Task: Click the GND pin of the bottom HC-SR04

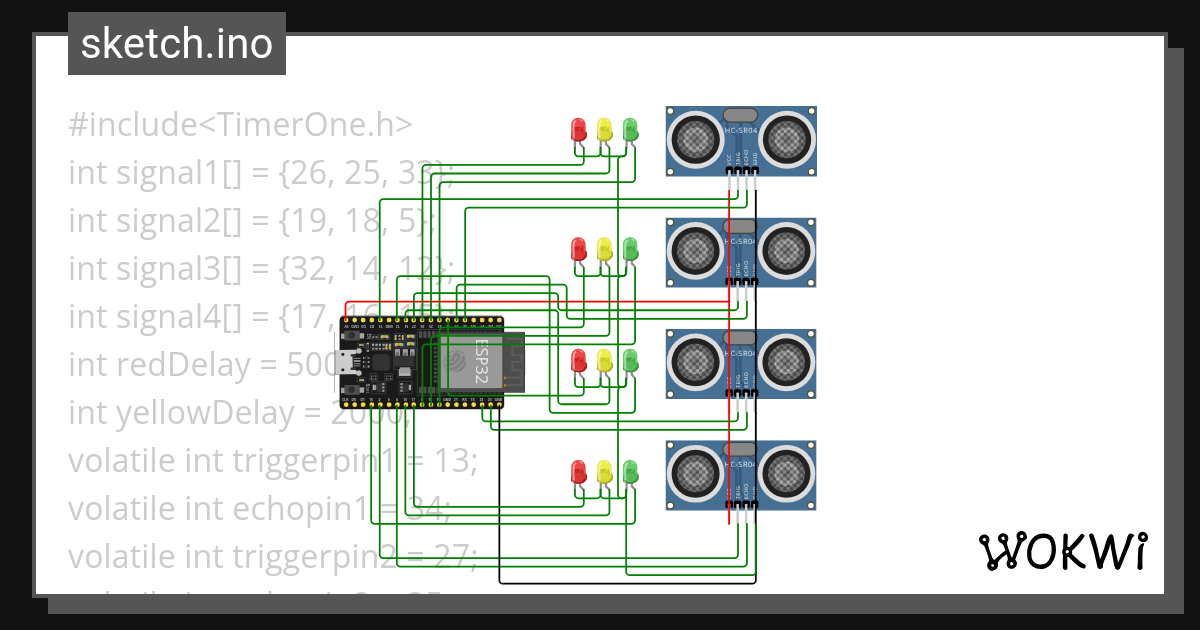Action: tap(754, 503)
